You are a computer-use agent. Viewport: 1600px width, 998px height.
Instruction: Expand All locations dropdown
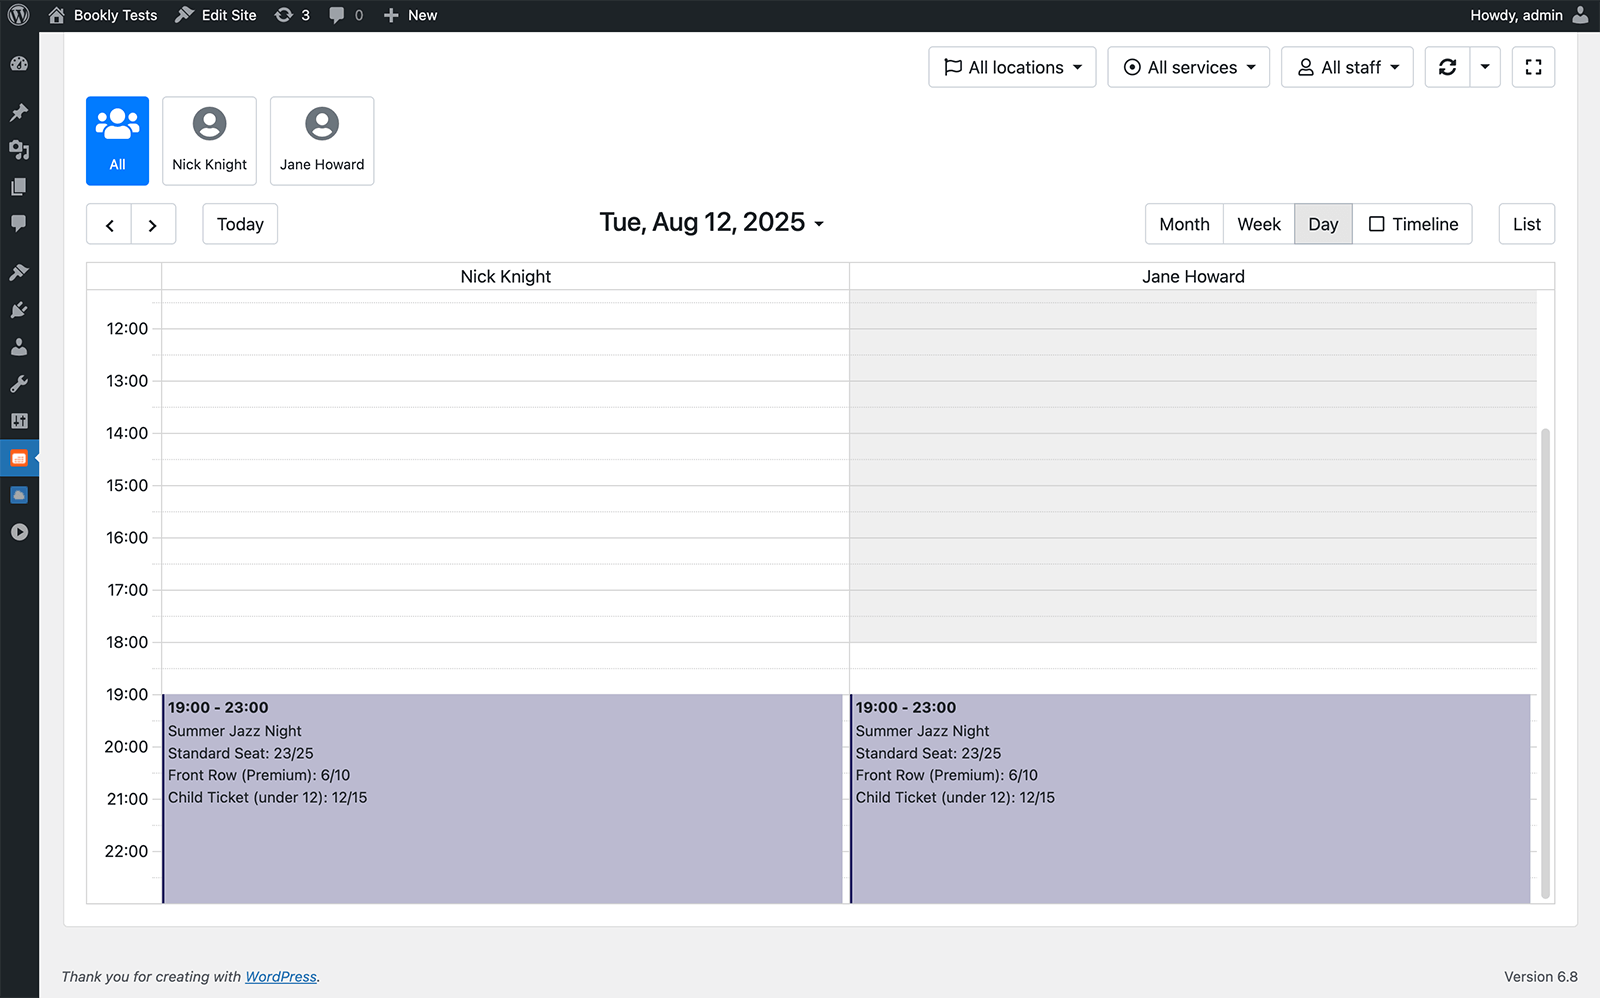pos(1012,67)
